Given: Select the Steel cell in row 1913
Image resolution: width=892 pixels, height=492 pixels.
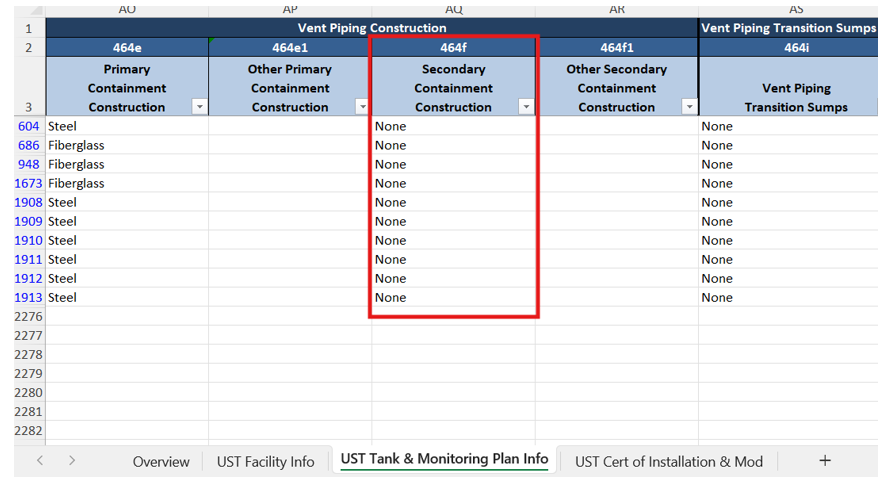Looking at the screenshot, I should (x=127, y=297).
